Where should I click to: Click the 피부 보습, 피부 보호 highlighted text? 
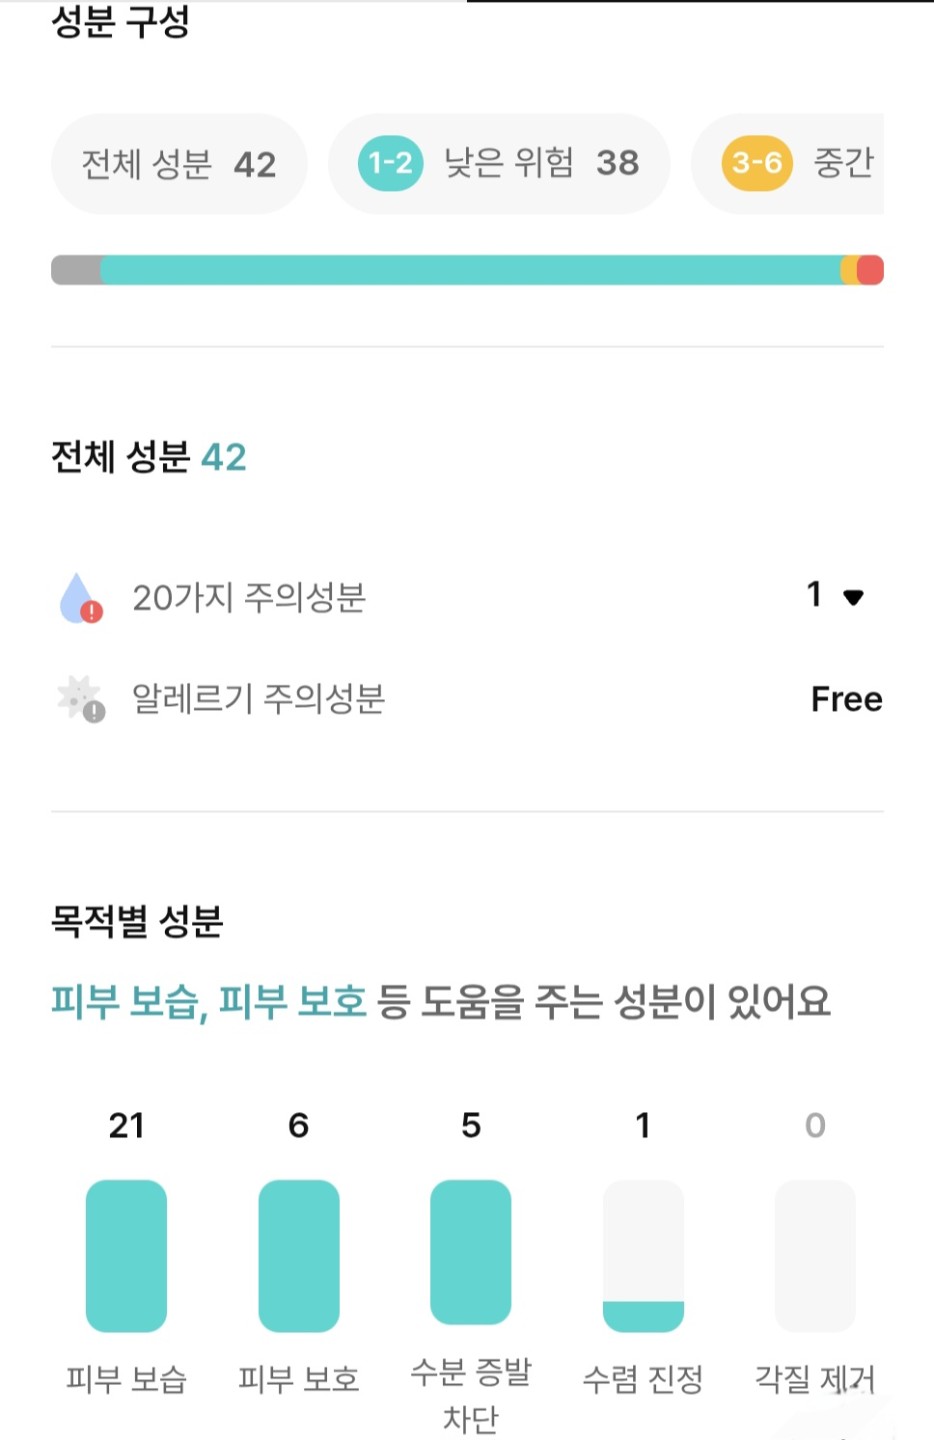coord(208,1001)
